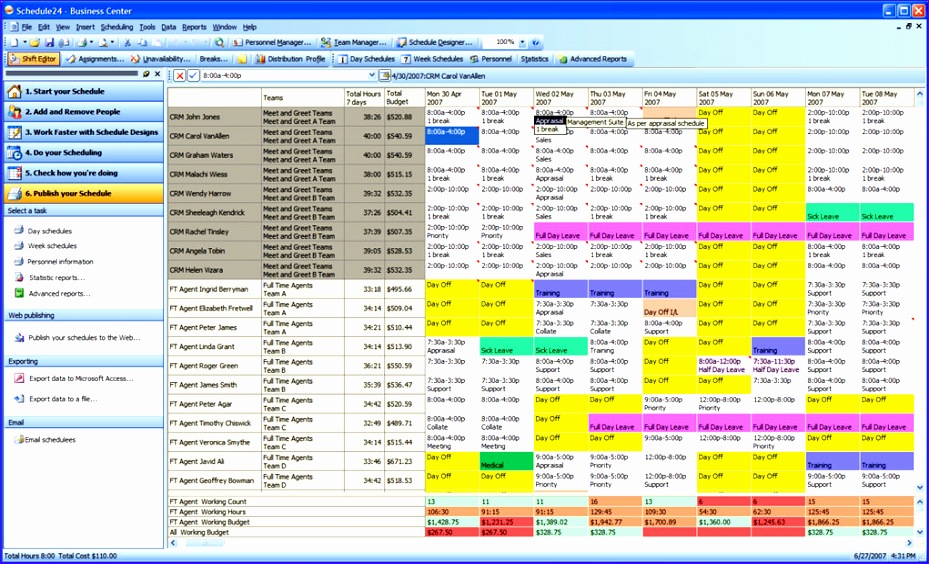The width and height of the screenshot is (929, 564).
Task: Click the Copy toolbar icon
Action: (142, 43)
